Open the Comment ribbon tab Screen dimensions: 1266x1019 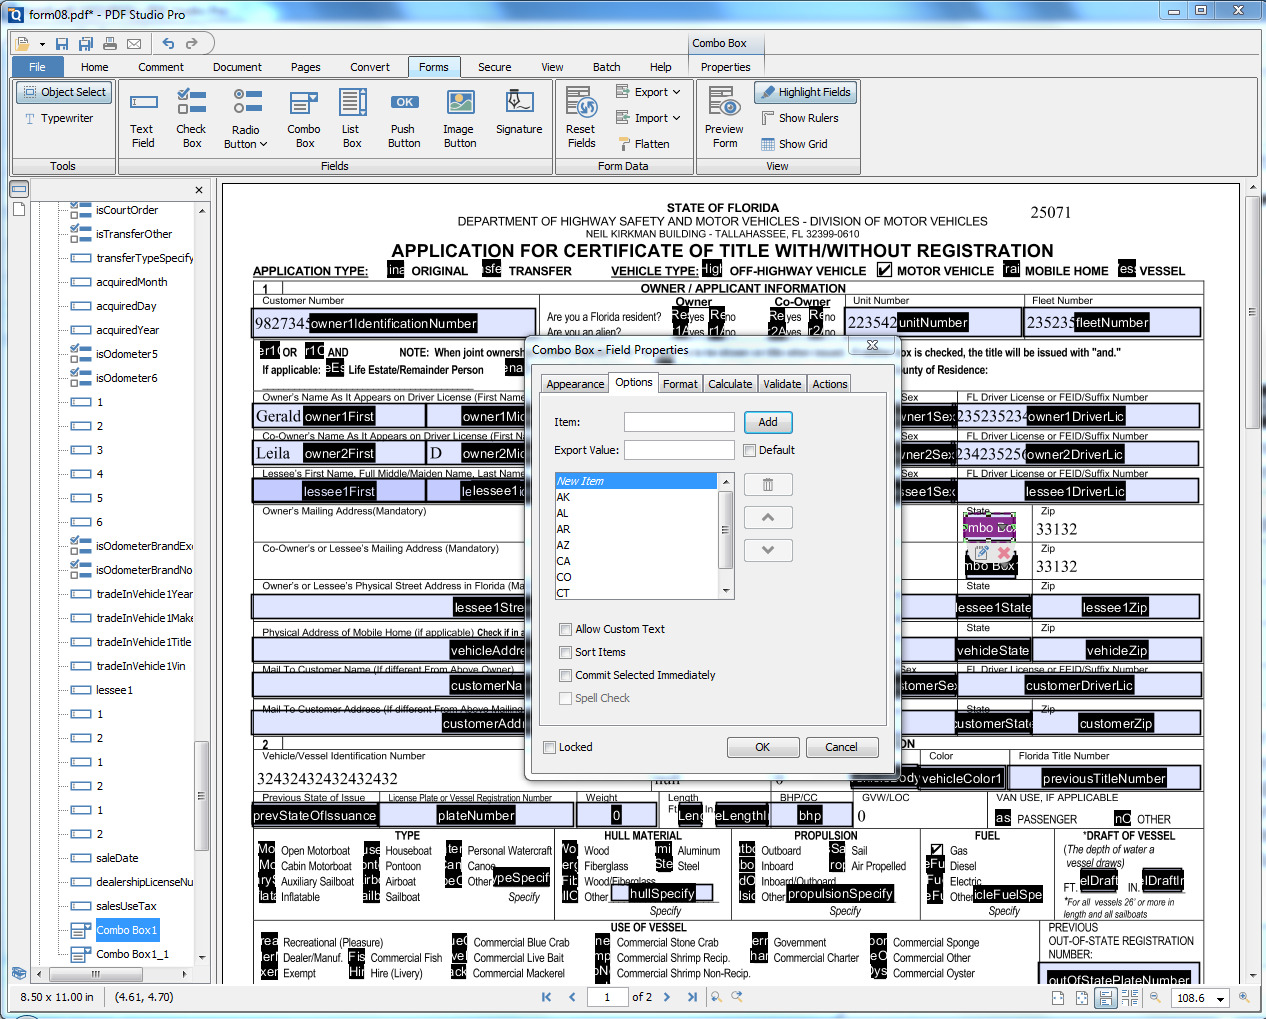(161, 67)
